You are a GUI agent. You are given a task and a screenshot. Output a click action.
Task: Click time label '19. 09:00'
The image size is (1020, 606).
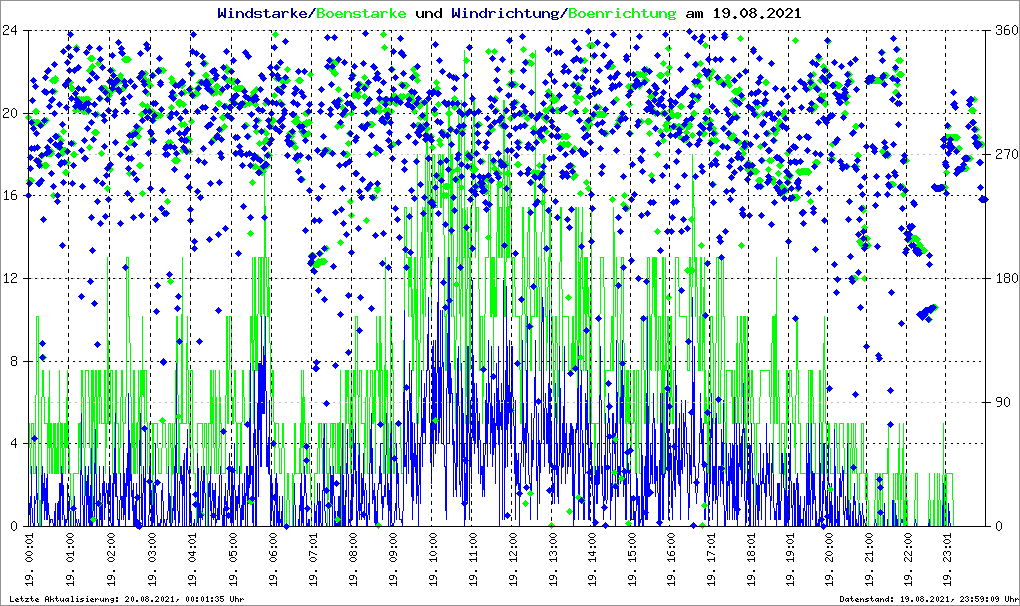tap(392, 559)
